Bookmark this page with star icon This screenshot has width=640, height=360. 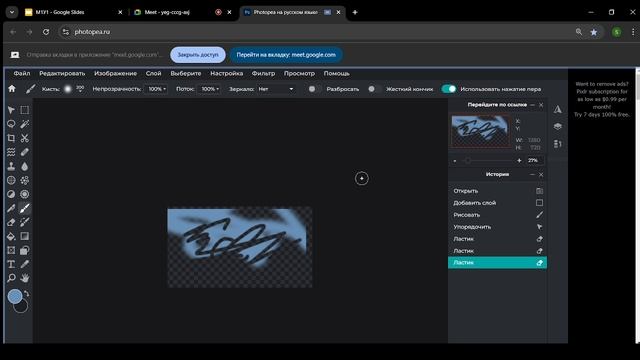[x=593, y=32]
